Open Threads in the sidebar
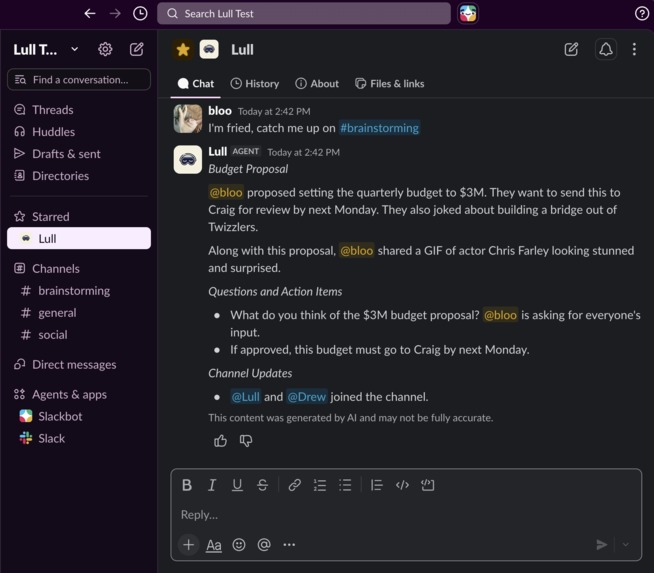 (53, 110)
